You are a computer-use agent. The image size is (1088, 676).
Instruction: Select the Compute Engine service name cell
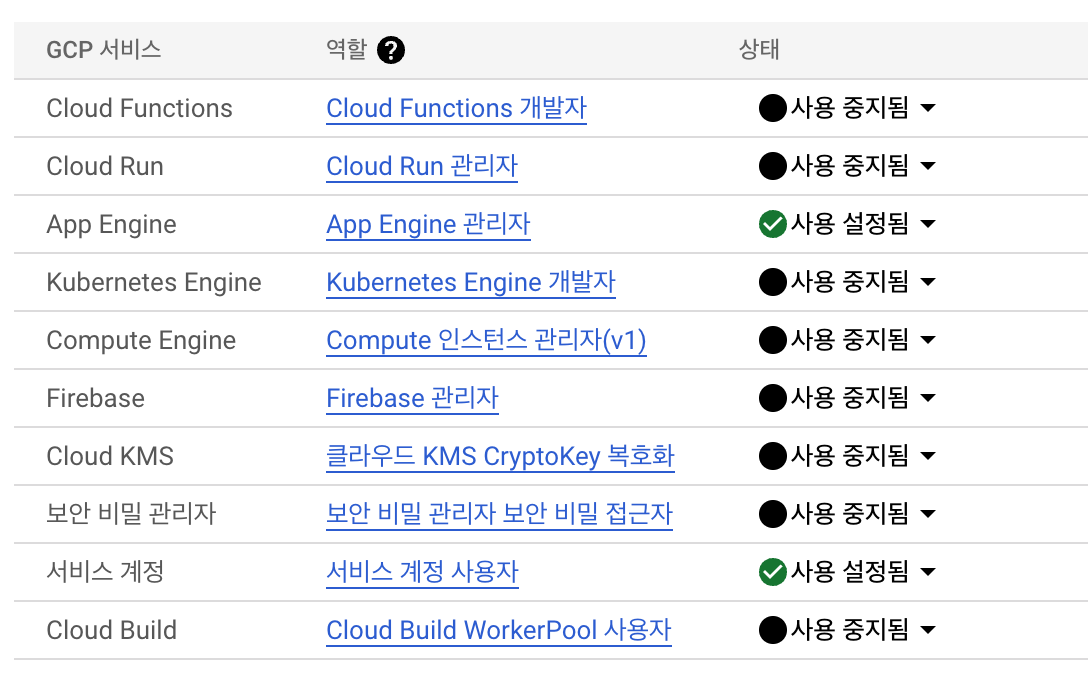pos(141,341)
